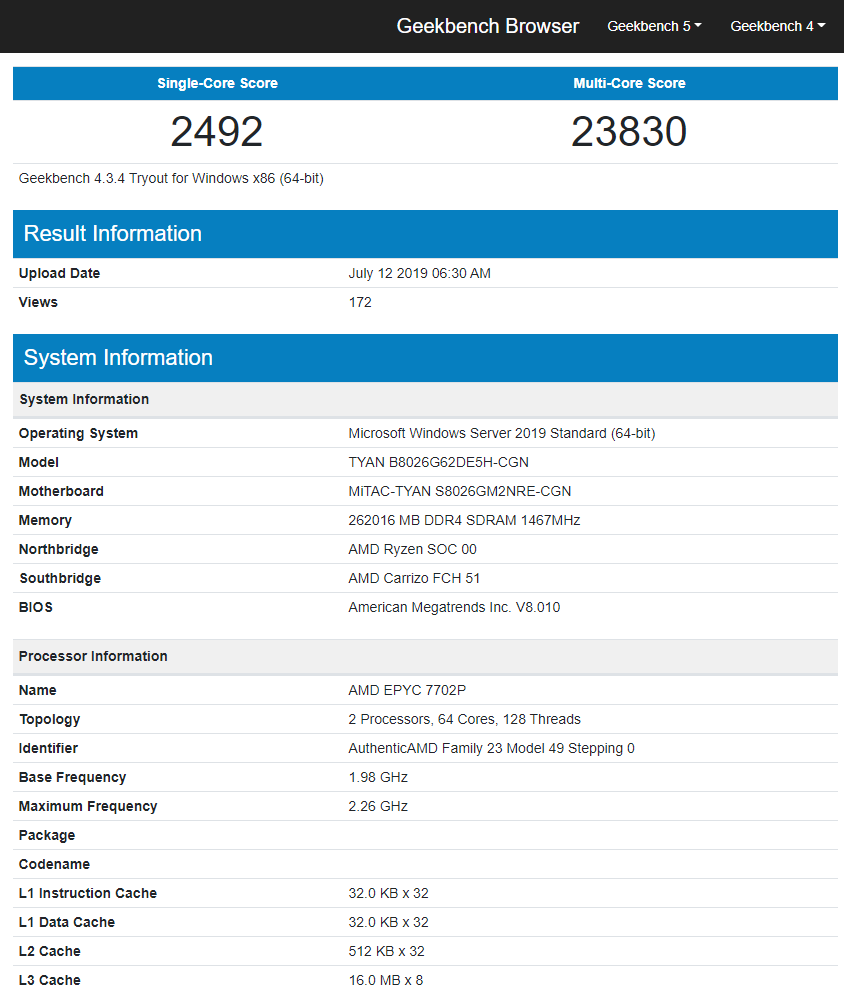Click the Processor Information subheader

tap(93, 656)
